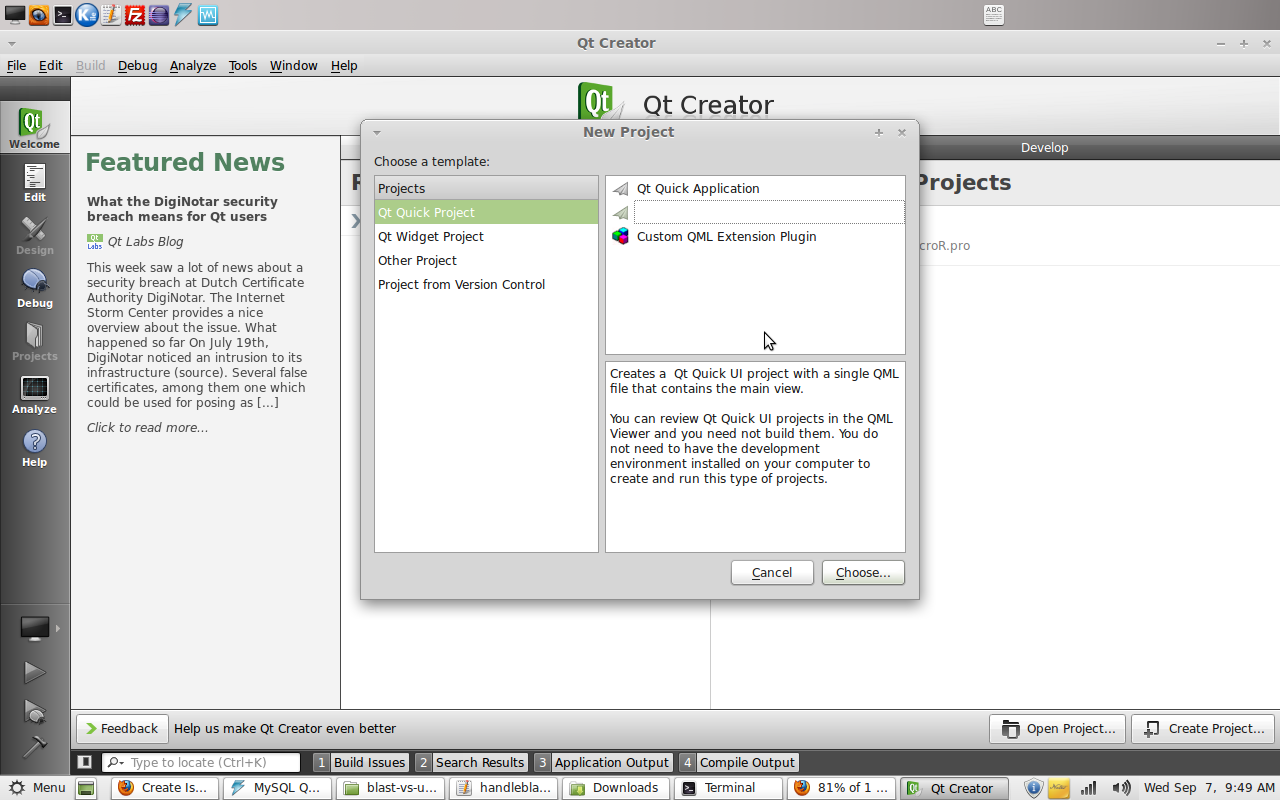Show Application Output pane
This screenshot has height=800, width=1280.
coord(603,762)
